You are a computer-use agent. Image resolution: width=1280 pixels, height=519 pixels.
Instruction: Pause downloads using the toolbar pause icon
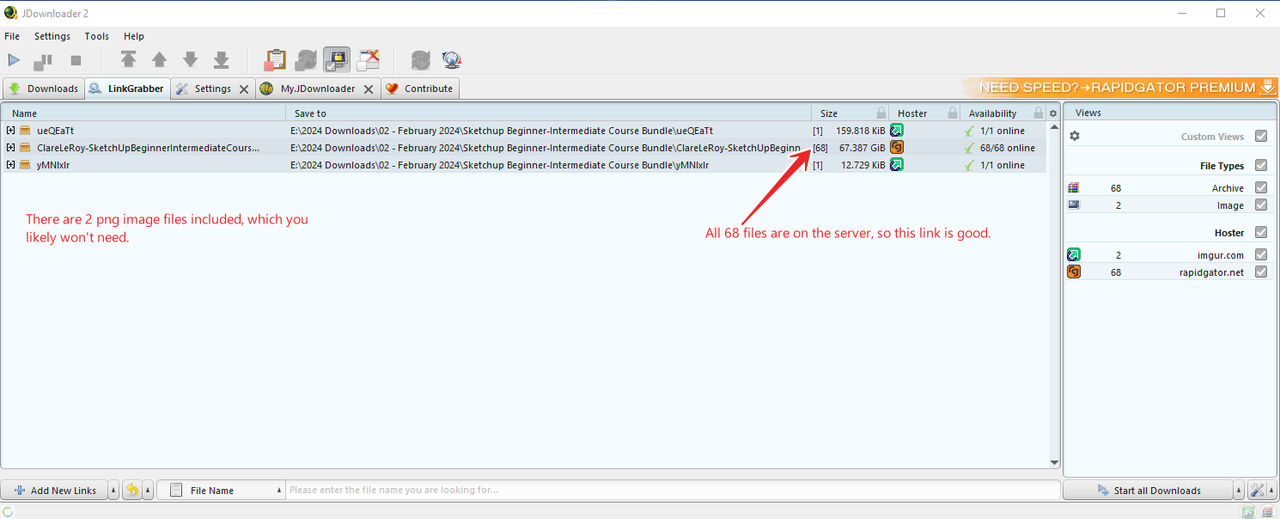click(x=43, y=61)
